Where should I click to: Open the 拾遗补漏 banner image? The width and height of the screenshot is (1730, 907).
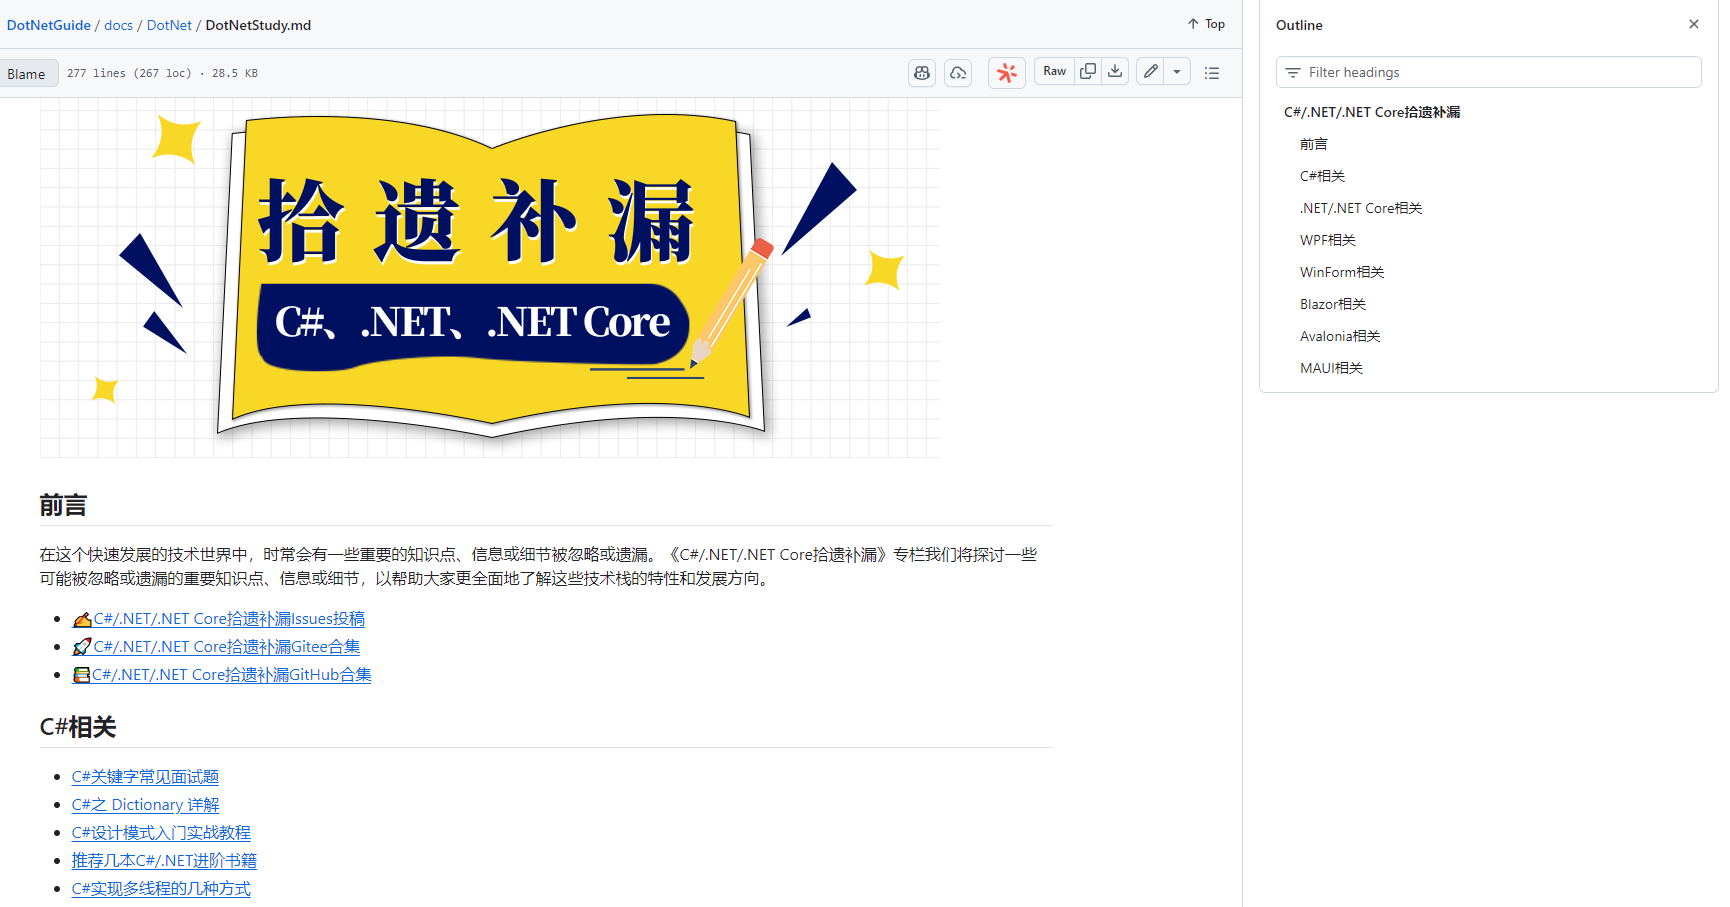tap(490, 277)
